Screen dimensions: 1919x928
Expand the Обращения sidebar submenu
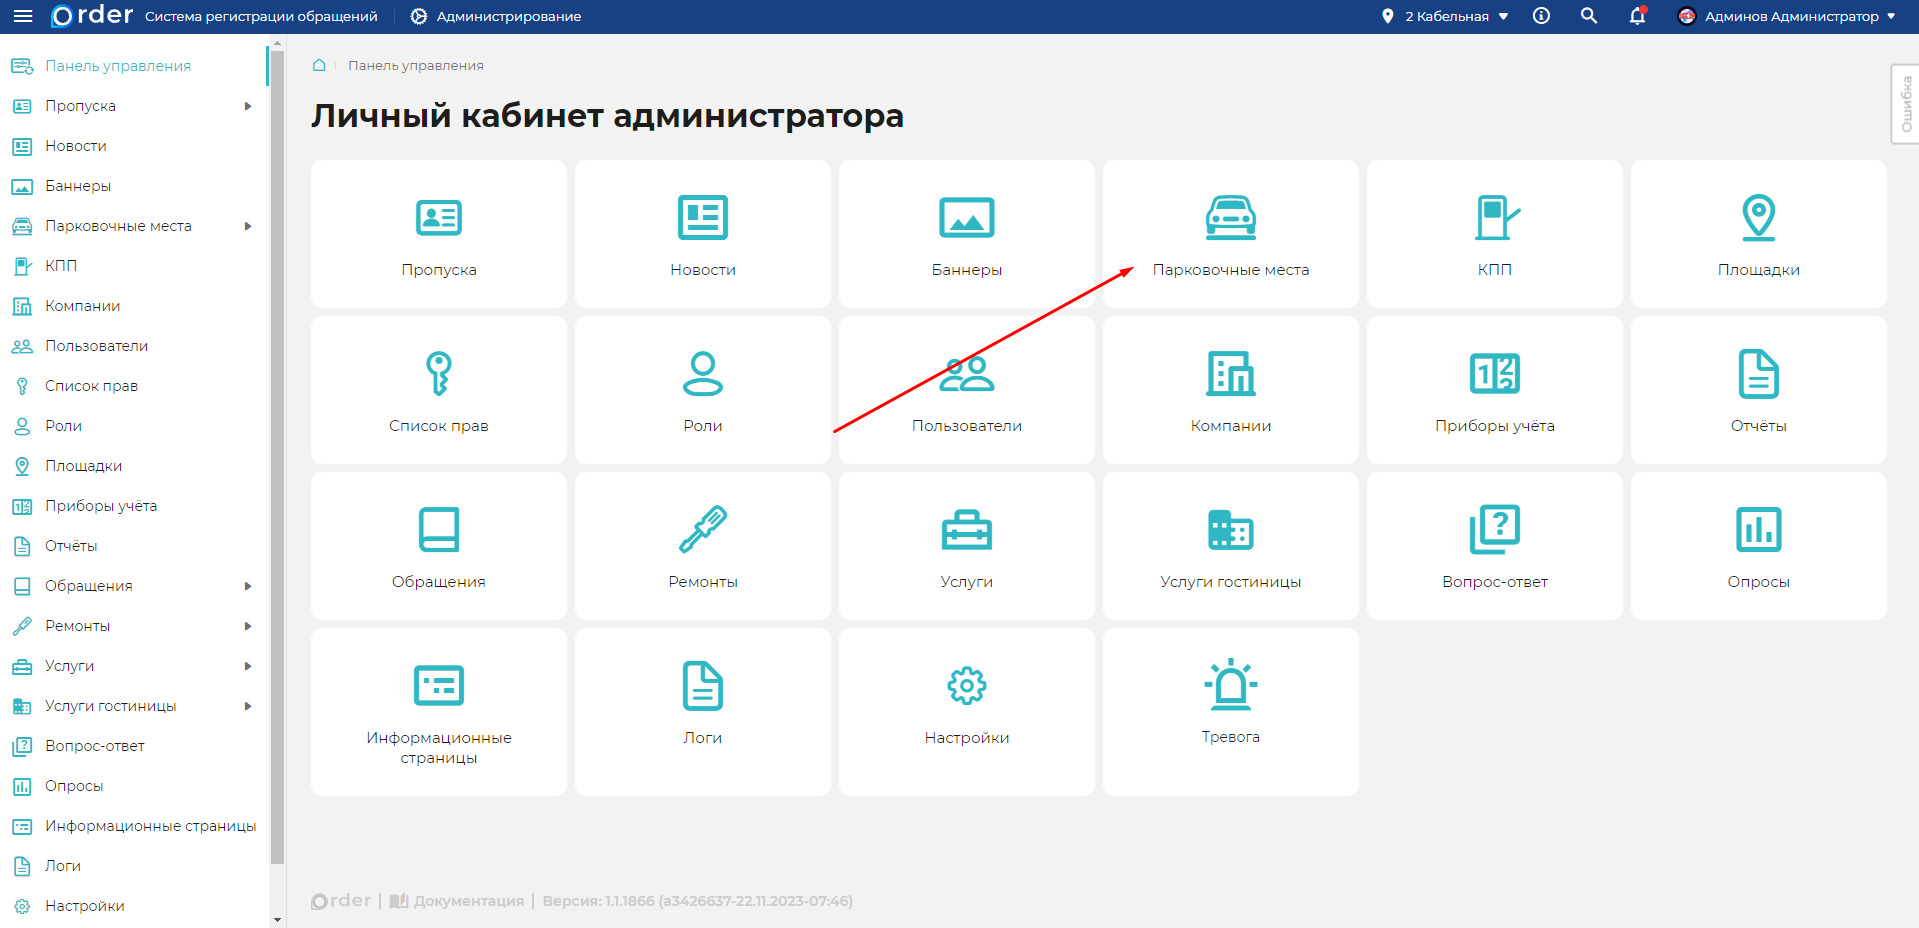click(247, 586)
